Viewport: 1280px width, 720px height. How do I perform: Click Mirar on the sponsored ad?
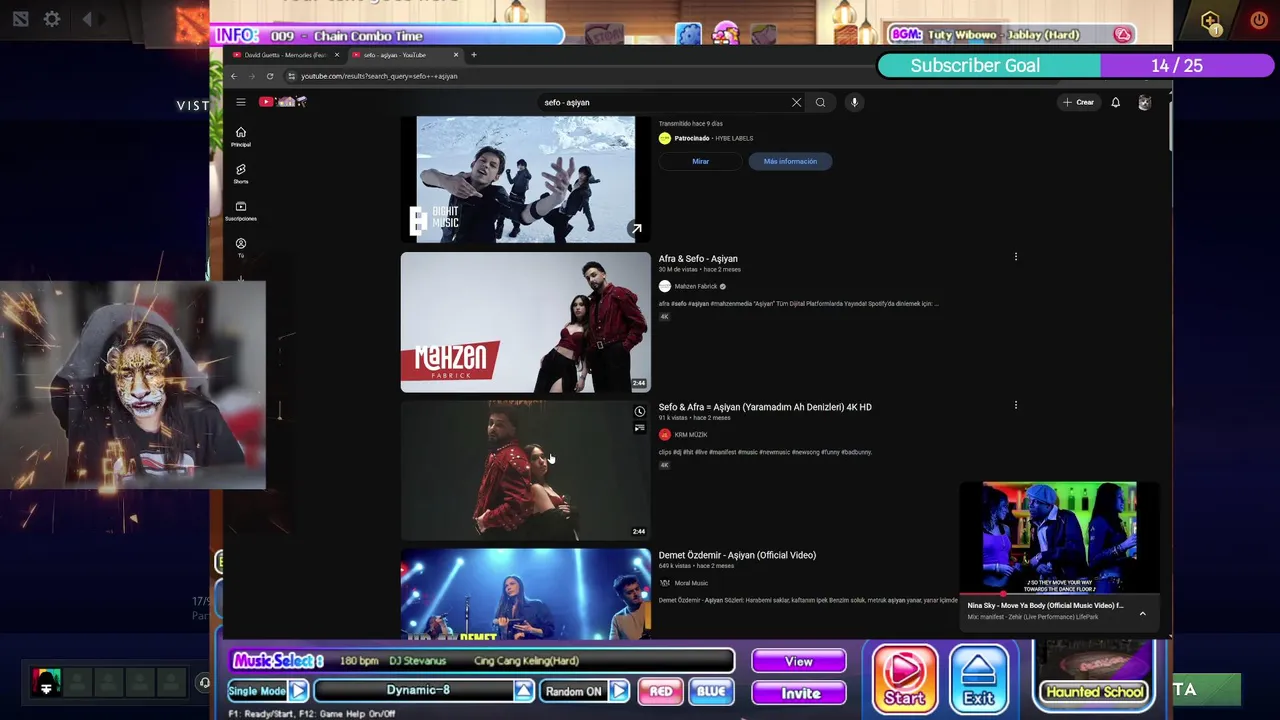(x=700, y=161)
